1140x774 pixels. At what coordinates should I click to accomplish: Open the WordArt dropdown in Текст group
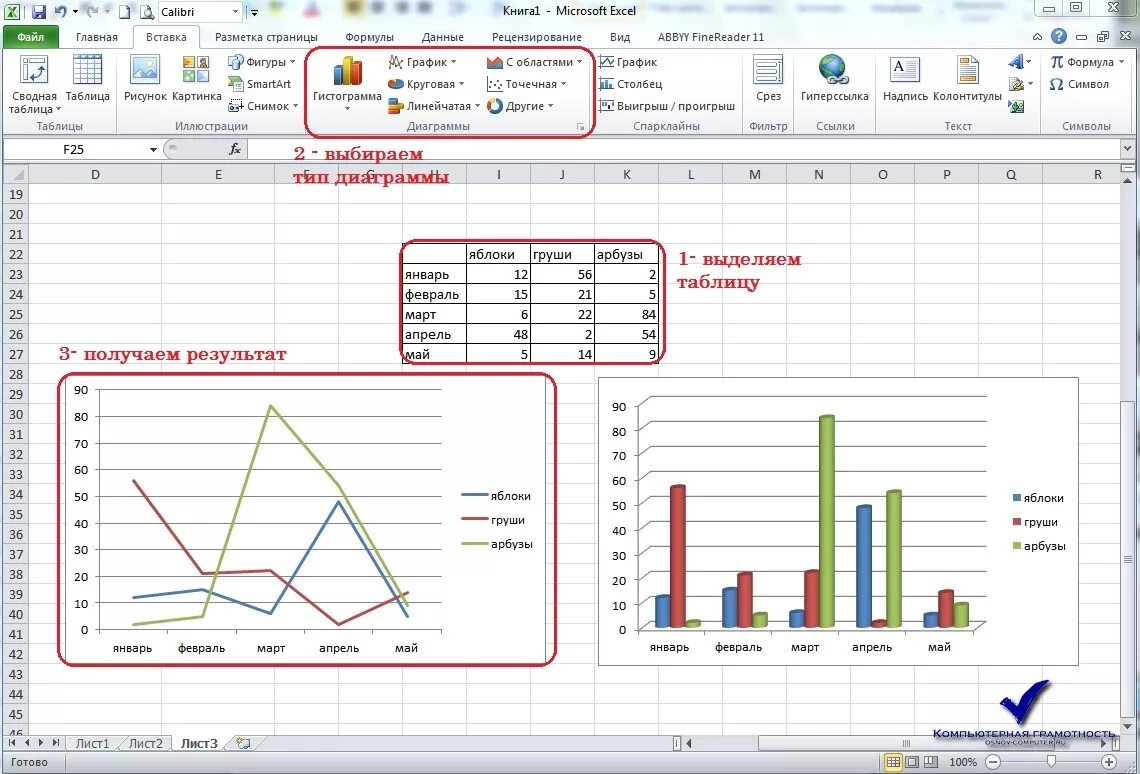click(1019, 62)
